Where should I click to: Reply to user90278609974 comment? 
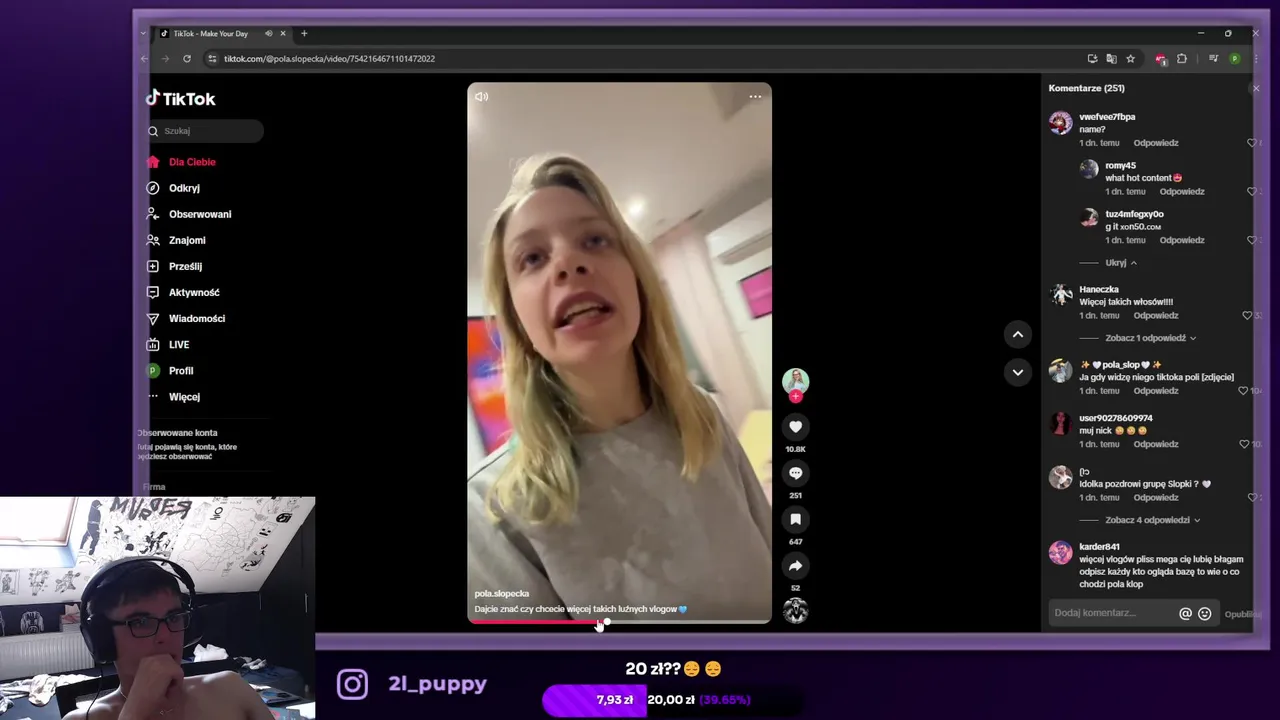click(x=1156, y=444)
